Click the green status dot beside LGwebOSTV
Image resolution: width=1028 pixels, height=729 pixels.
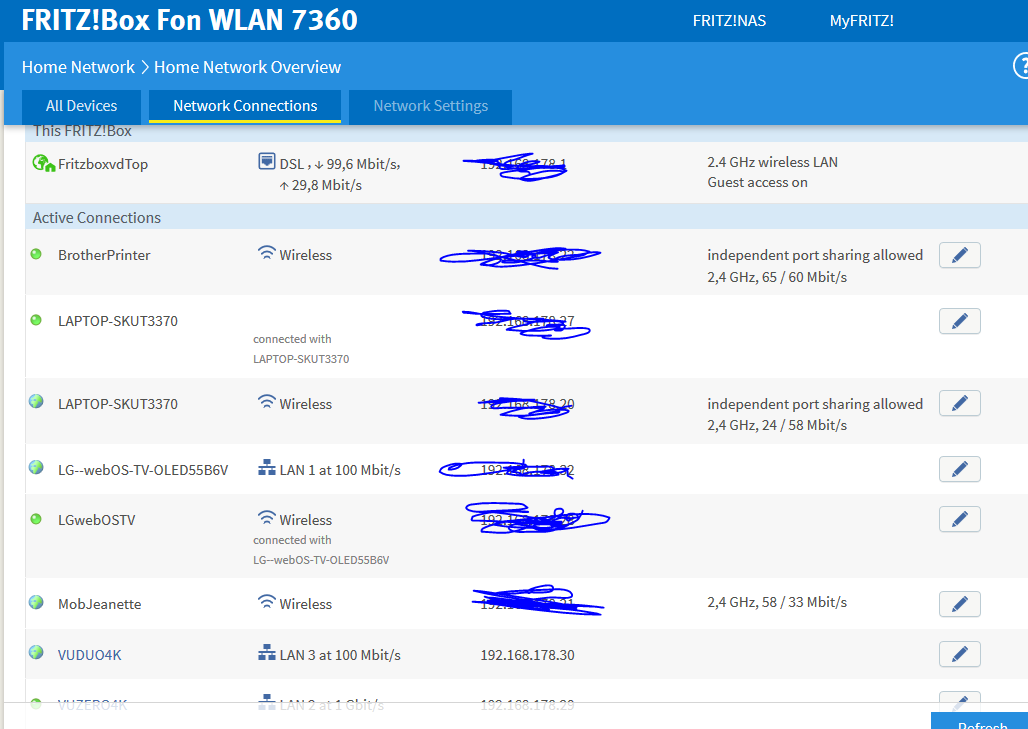click(x=36, y=519)
